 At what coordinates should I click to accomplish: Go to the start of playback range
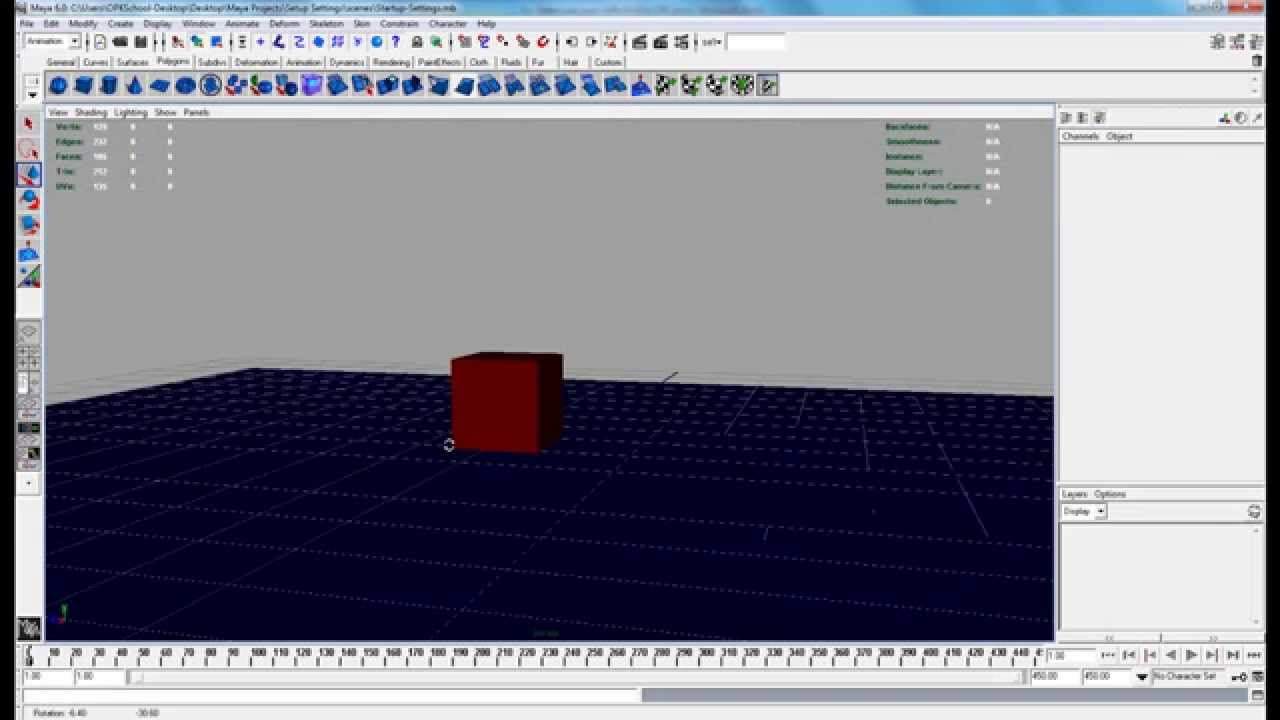pos(1108,655)
